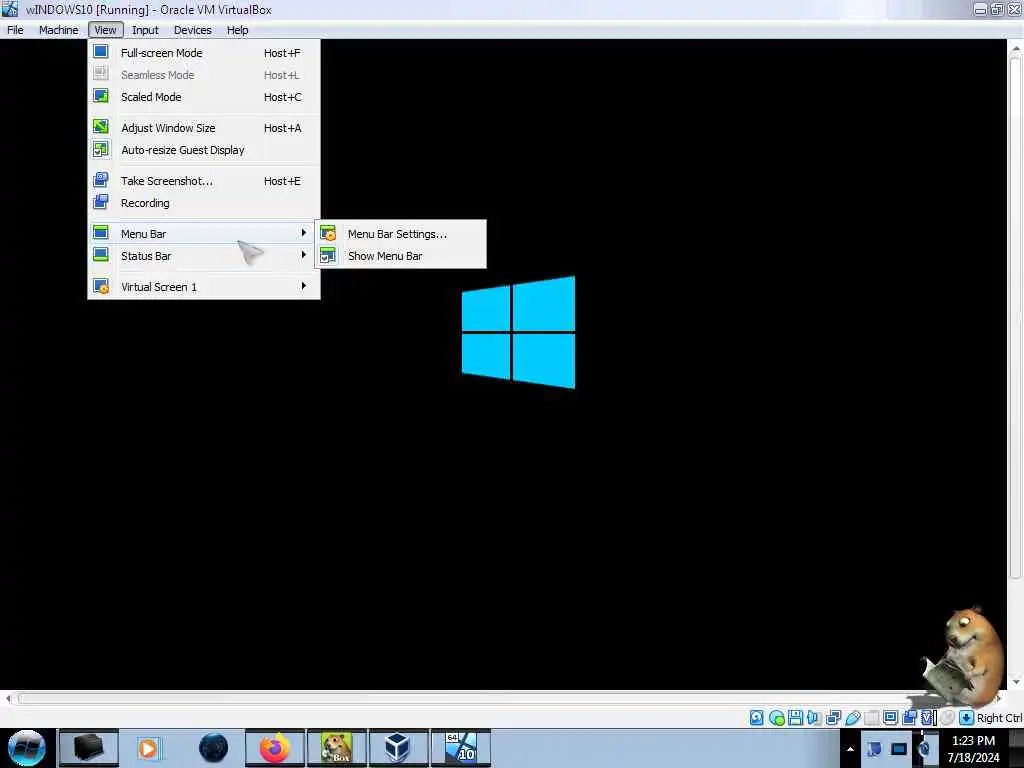Click the CPU virtualization V icon

pyautogui.click(x=928, y=718)
